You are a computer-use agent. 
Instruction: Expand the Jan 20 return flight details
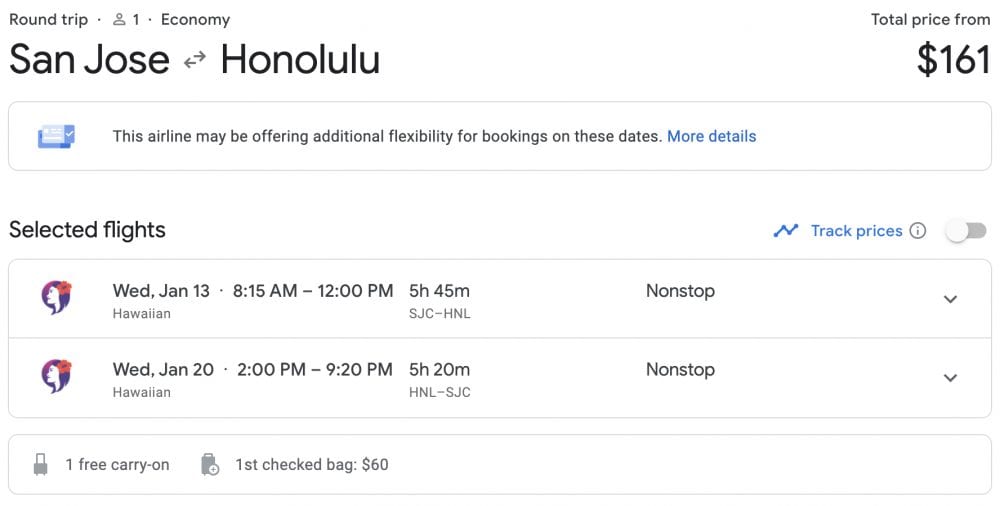coord(950,378)
